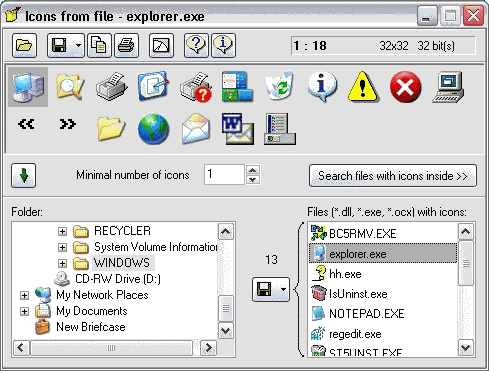
Task: Select CD-RW Drive (D:)
Action: [118, 279]
